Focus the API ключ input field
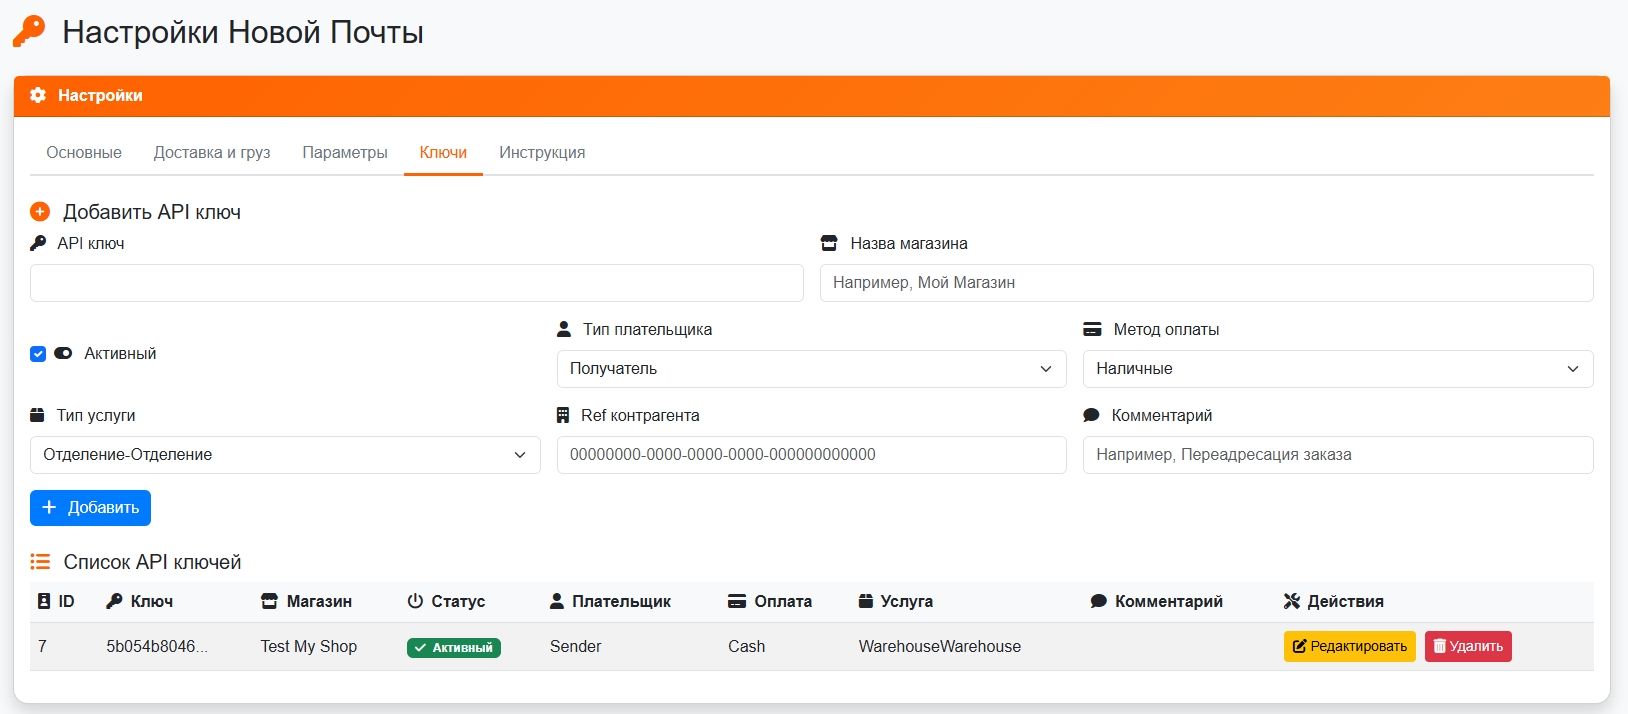This screenshot has width=1628, height=714. point(416,283)
